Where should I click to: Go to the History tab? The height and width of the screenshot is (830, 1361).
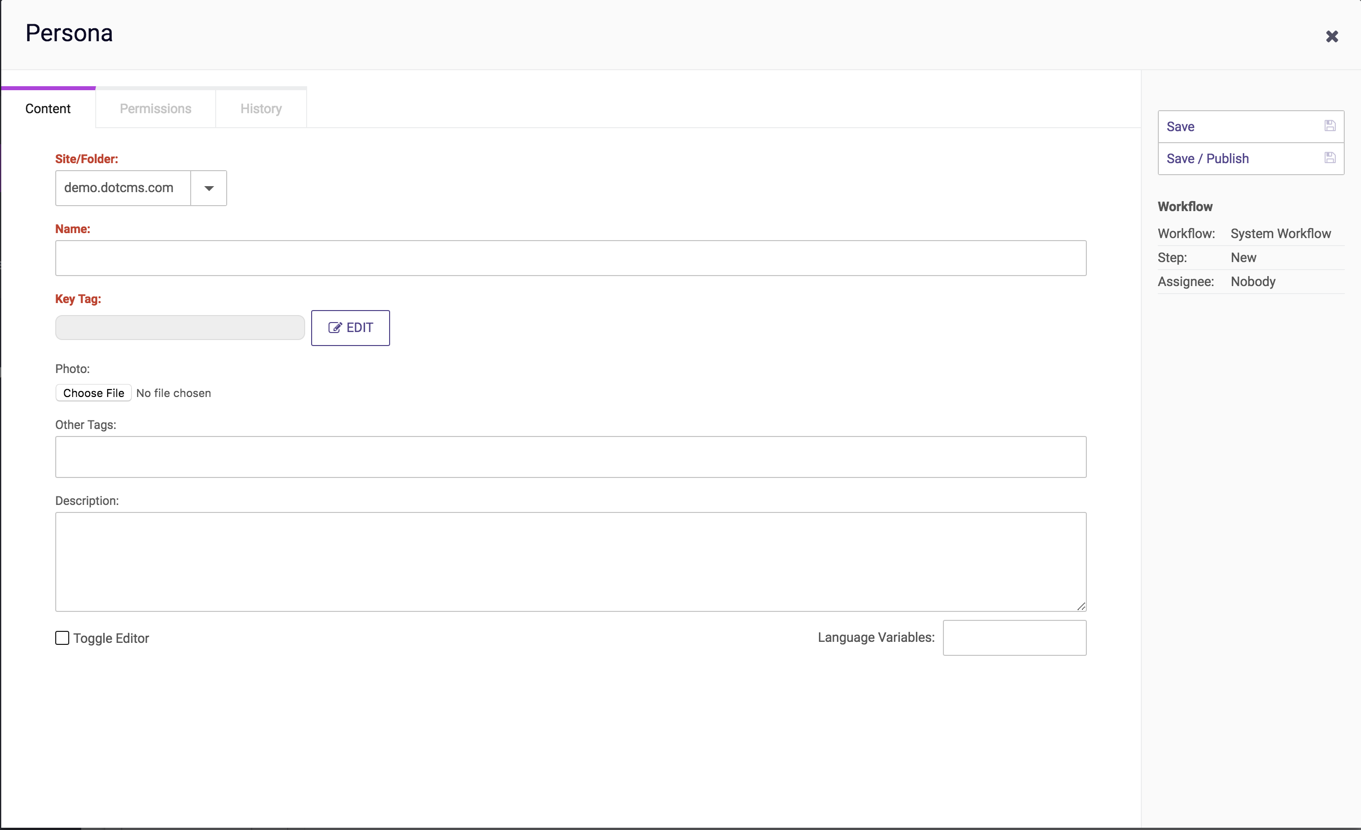pyautogui.click(x=261, y=109)
